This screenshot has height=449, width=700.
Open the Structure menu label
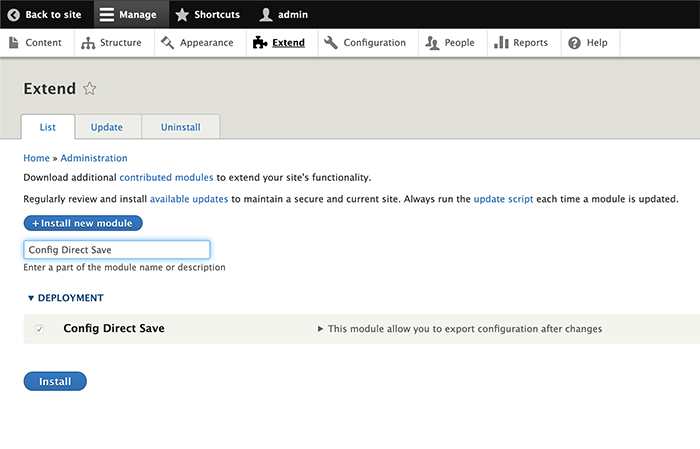121,42
